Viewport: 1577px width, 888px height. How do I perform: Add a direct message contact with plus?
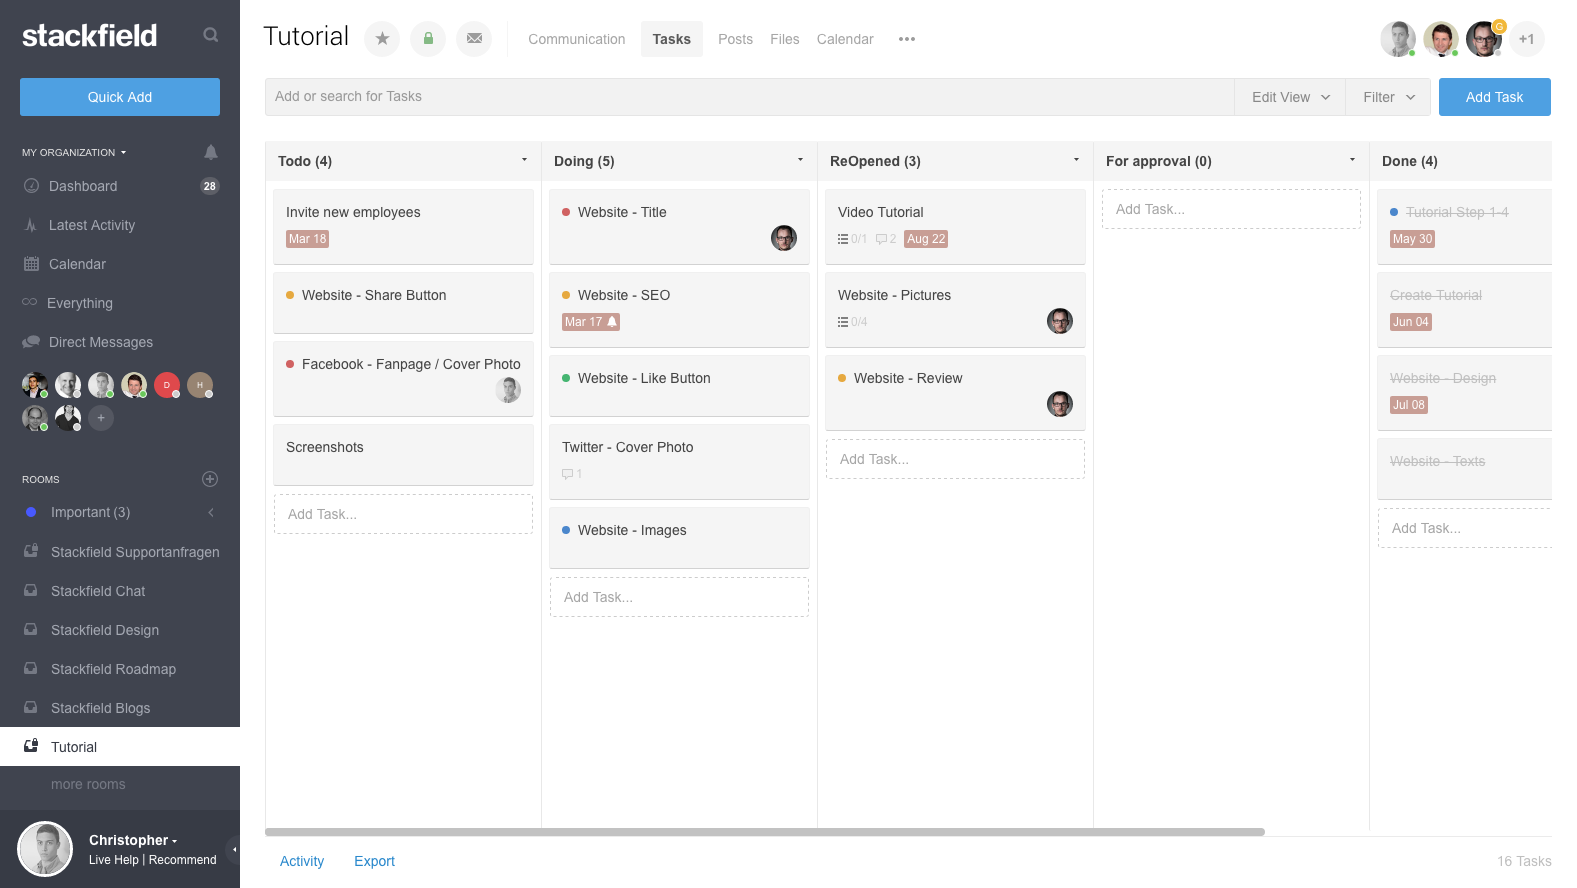101,418
